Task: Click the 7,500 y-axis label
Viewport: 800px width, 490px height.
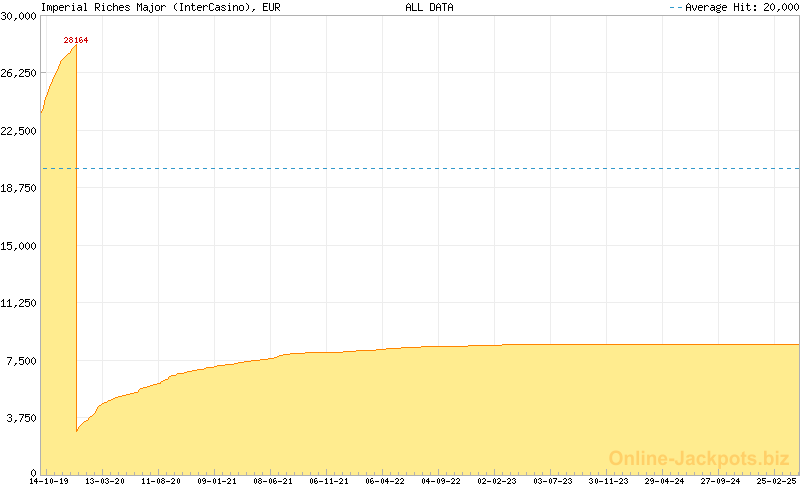Action: 22,361
